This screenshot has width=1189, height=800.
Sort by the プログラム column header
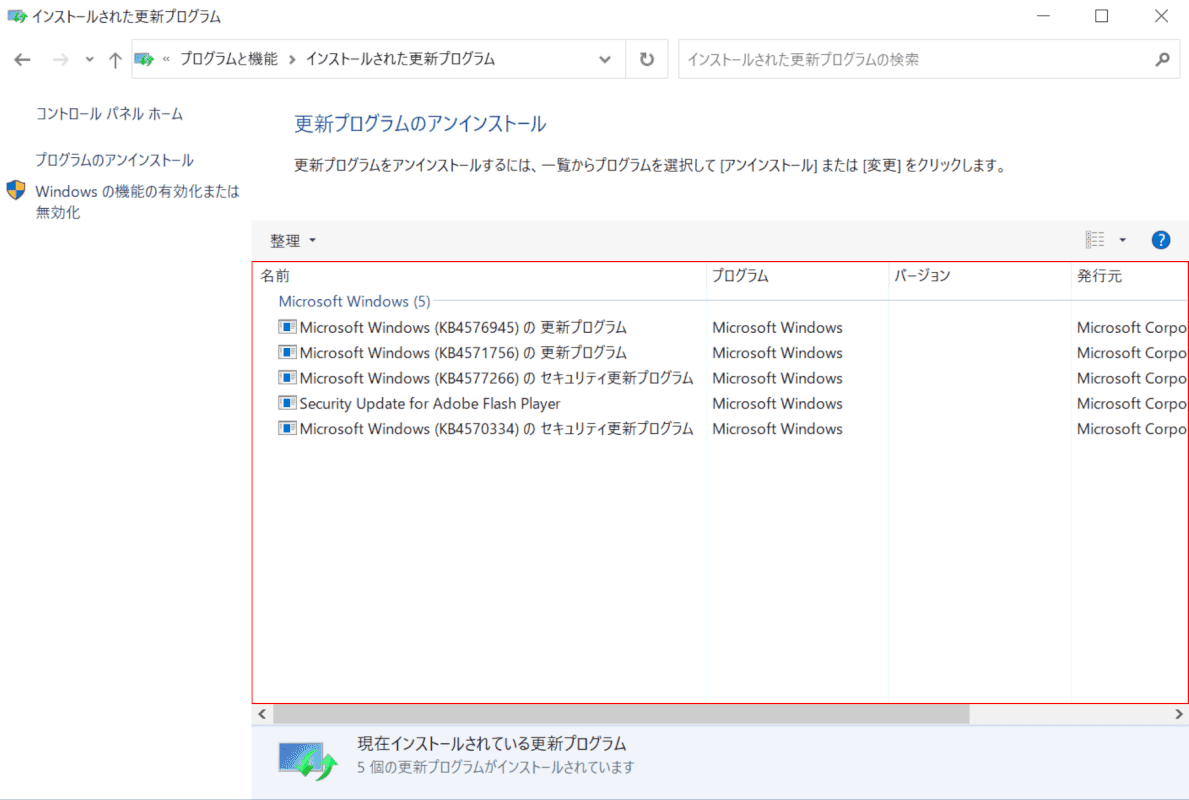click(x=797, y=276)
